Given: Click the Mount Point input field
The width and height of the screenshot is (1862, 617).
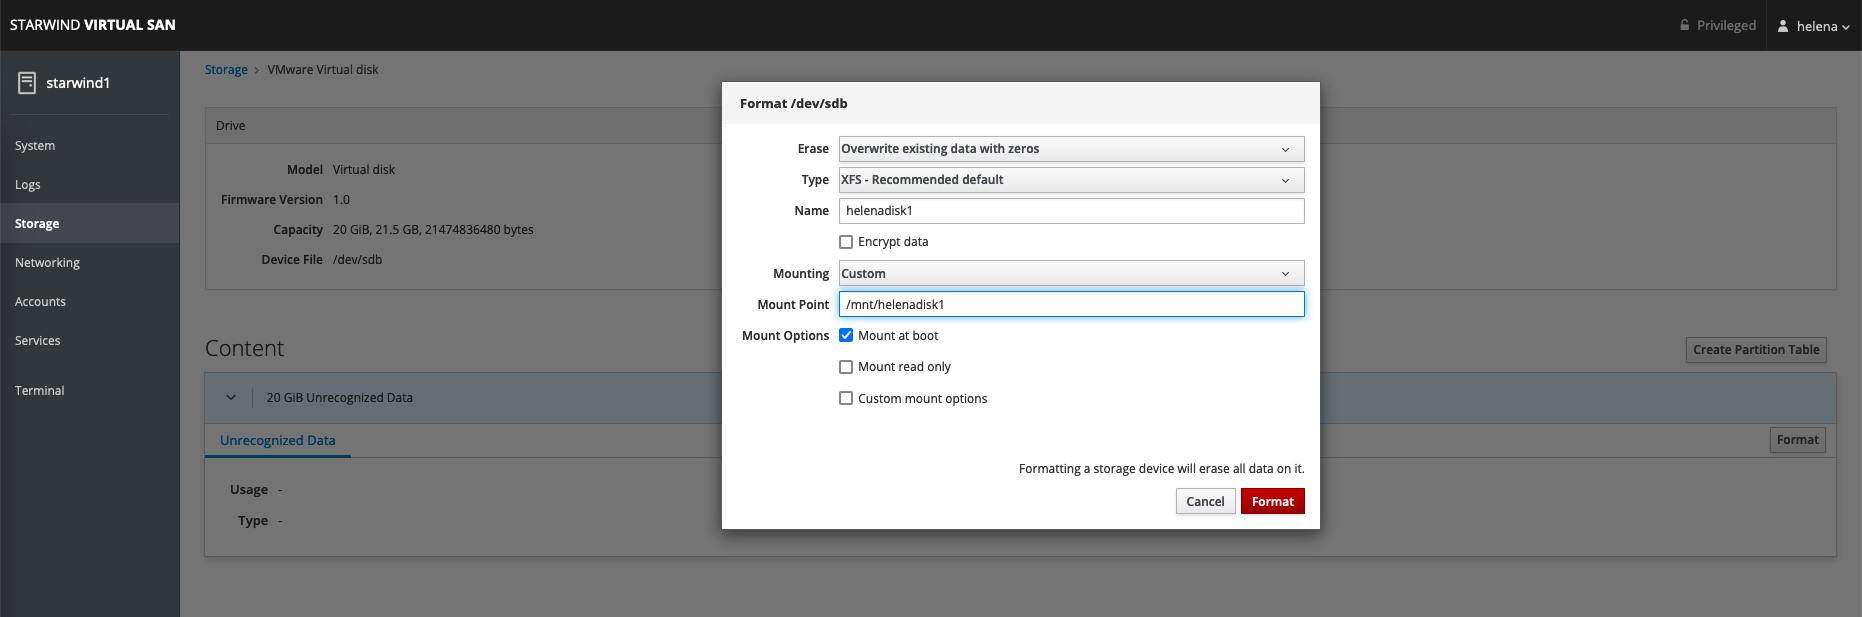Looking at the screenshot, I should click(x=1071, y=305).
